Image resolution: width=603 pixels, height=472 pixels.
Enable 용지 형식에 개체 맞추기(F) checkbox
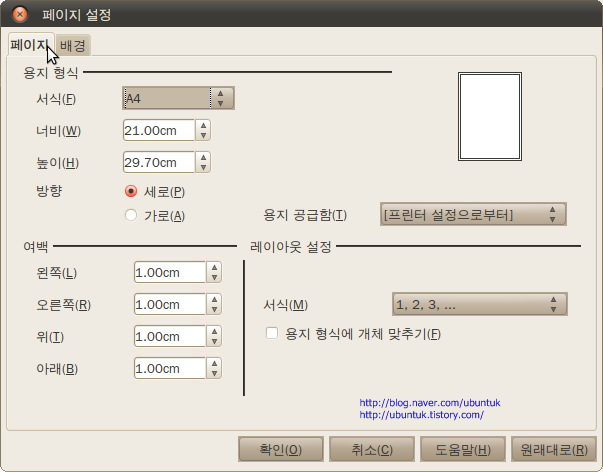coord(272,333)
